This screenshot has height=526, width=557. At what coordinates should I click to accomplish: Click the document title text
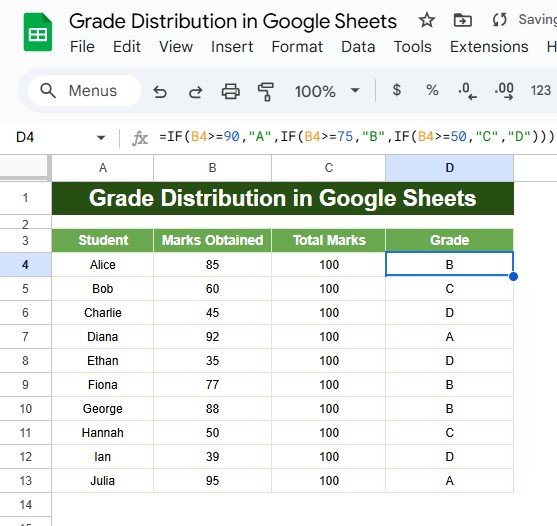(233, 21)
